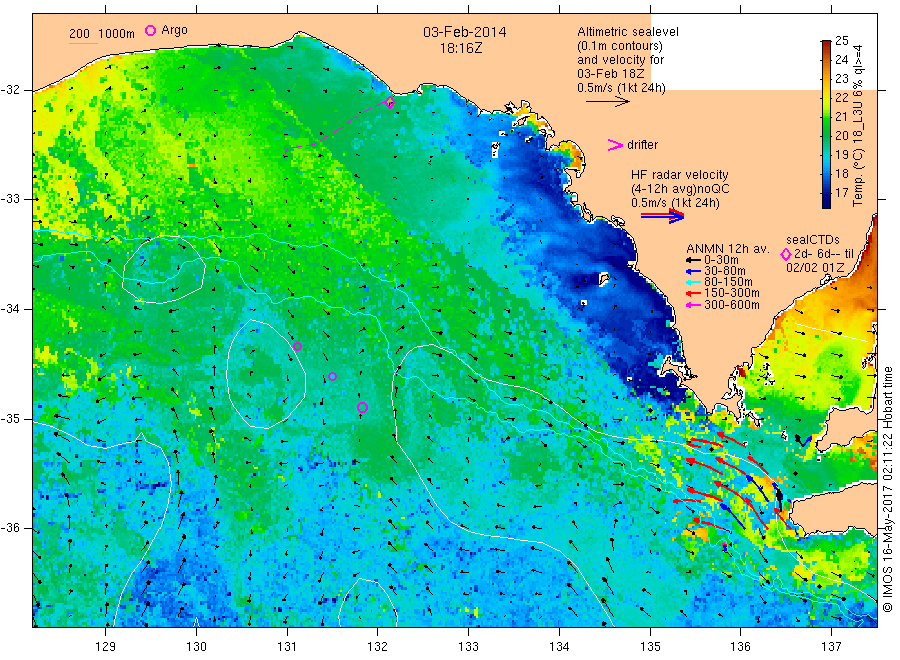Click the "sealCTDs" legend heading
Screen dimensions: 900x660
coord(813,240)
